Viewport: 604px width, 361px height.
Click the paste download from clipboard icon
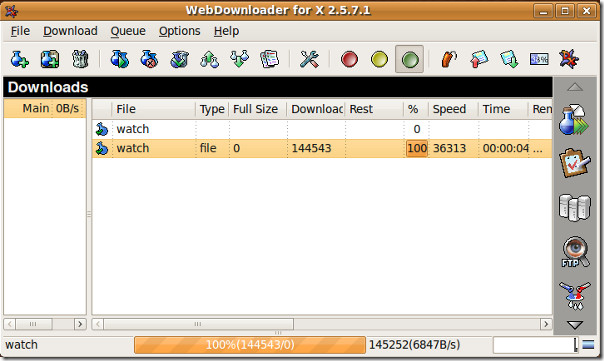coord(50,59)
